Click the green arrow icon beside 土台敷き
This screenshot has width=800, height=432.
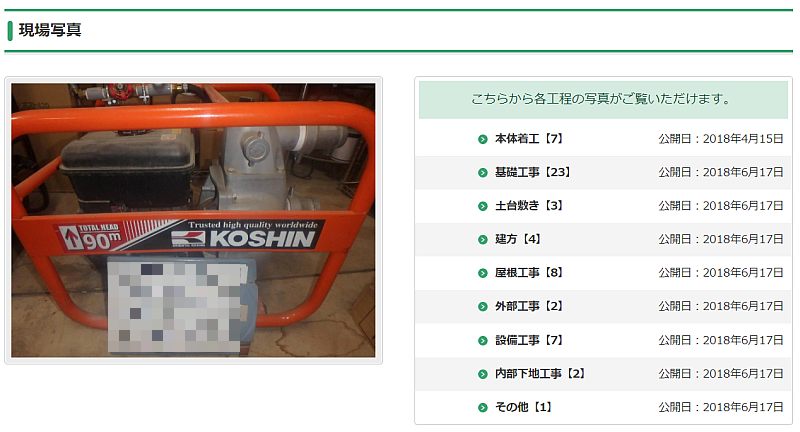coord(483,206)
